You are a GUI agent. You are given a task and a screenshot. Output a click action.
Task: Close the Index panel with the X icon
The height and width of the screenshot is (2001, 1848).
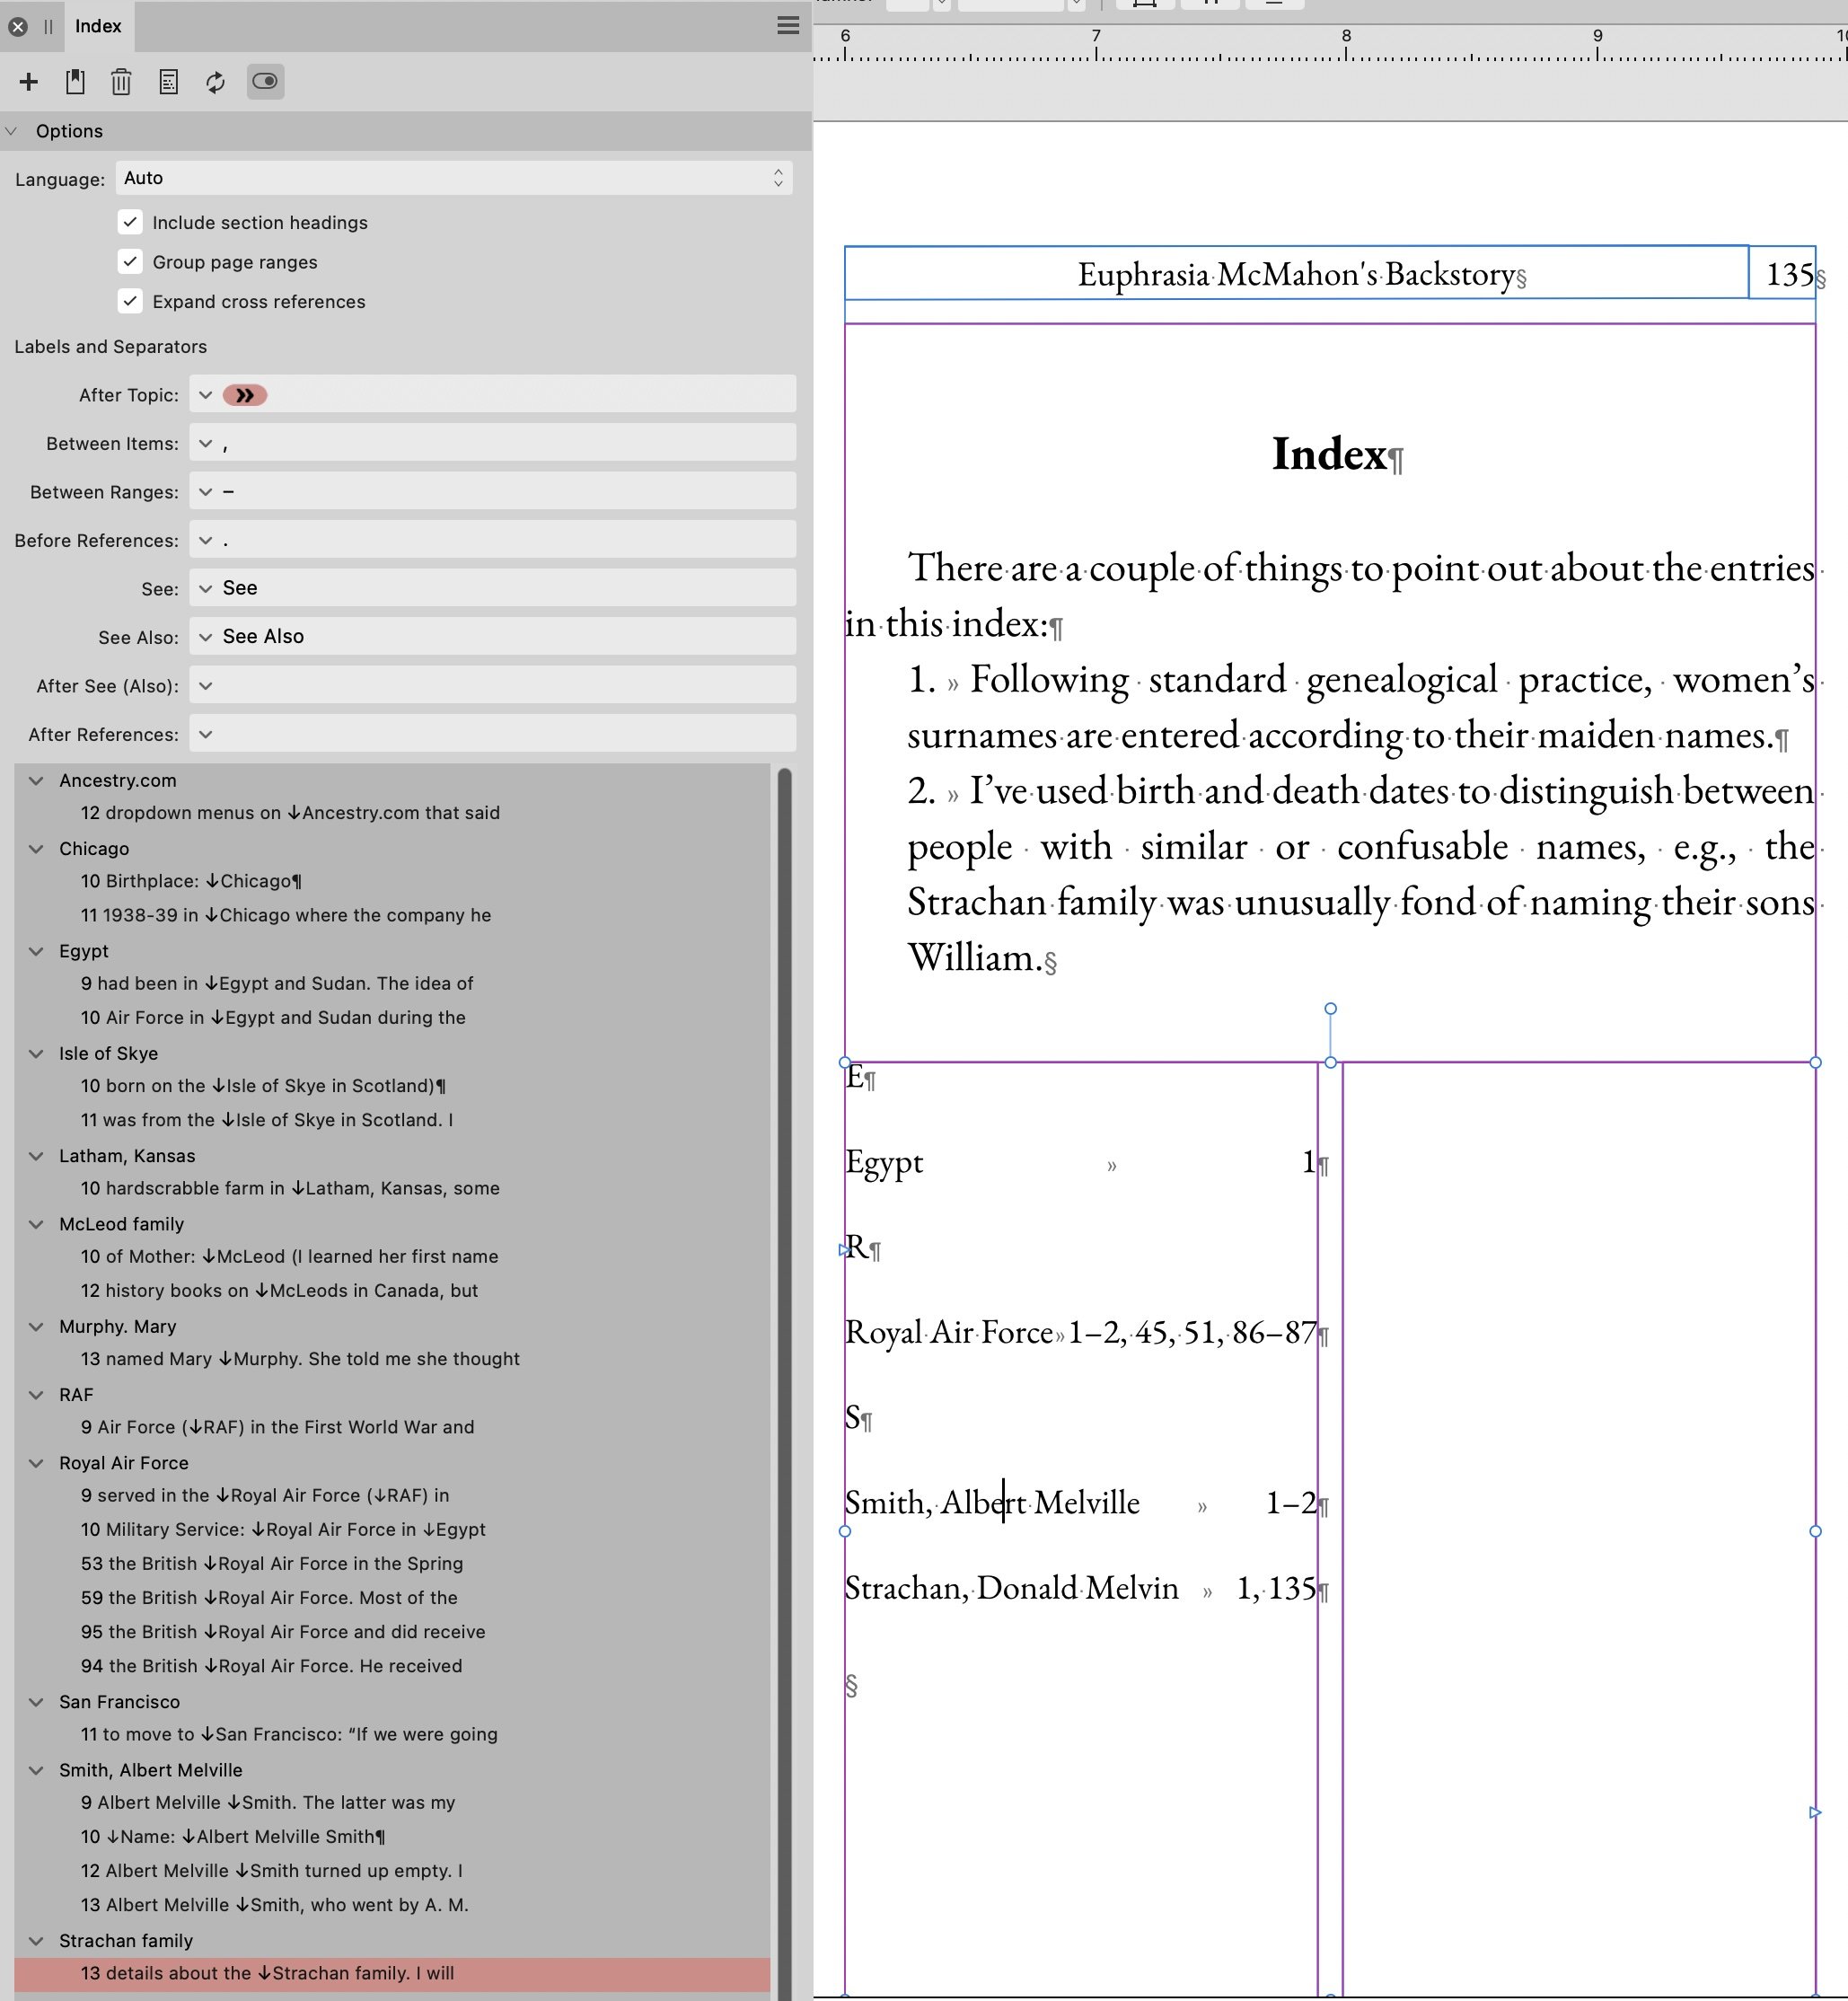[18, 27]
